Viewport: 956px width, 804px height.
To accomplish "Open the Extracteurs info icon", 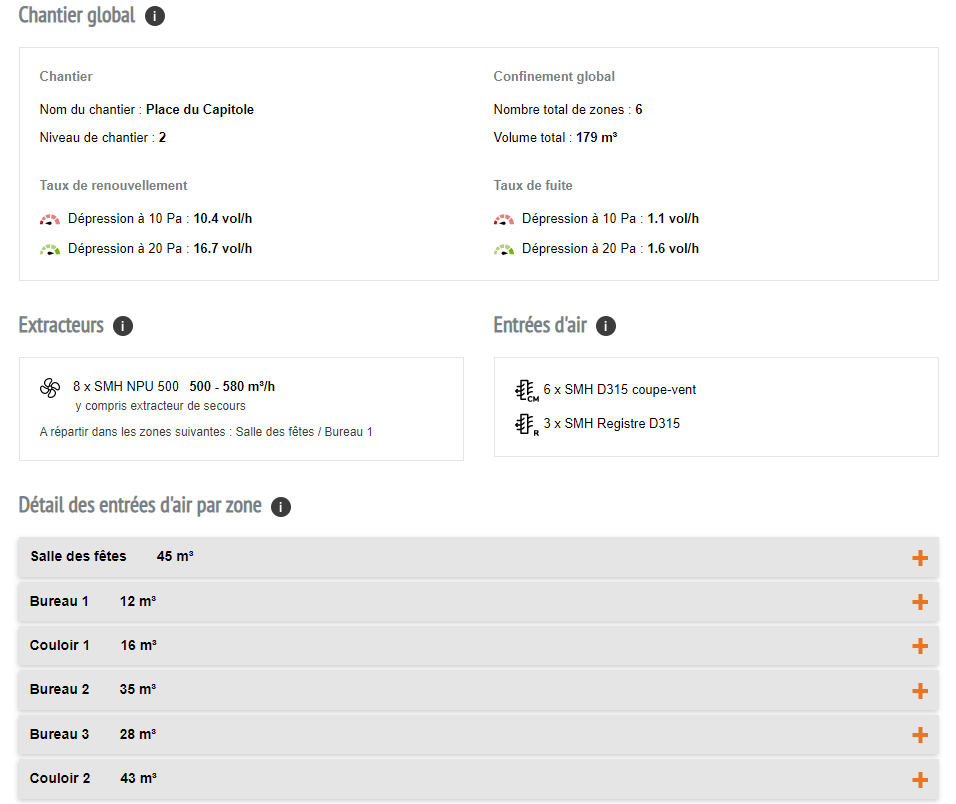I will [x=123, y=326].
